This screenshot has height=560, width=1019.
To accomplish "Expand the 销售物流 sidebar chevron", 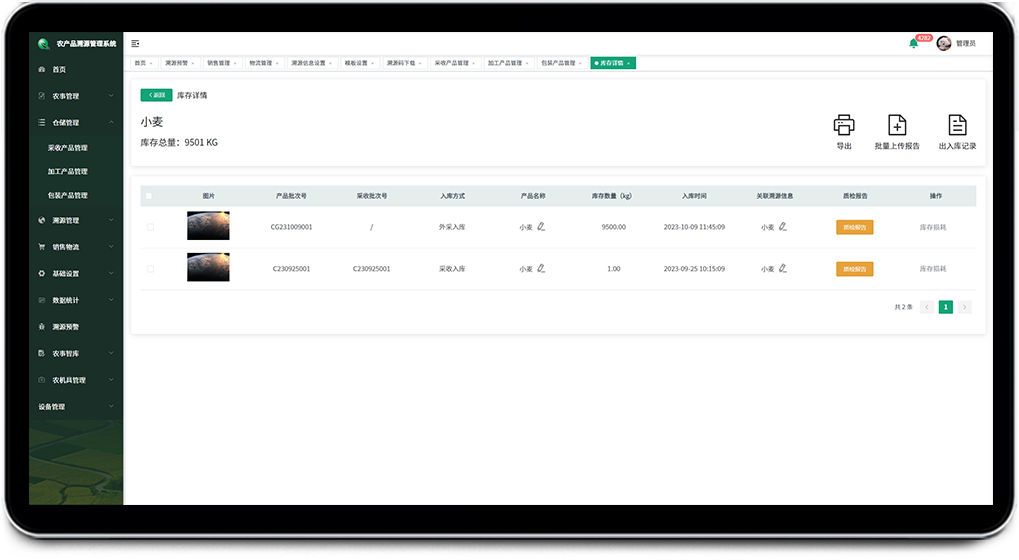I will pos(111,247).
